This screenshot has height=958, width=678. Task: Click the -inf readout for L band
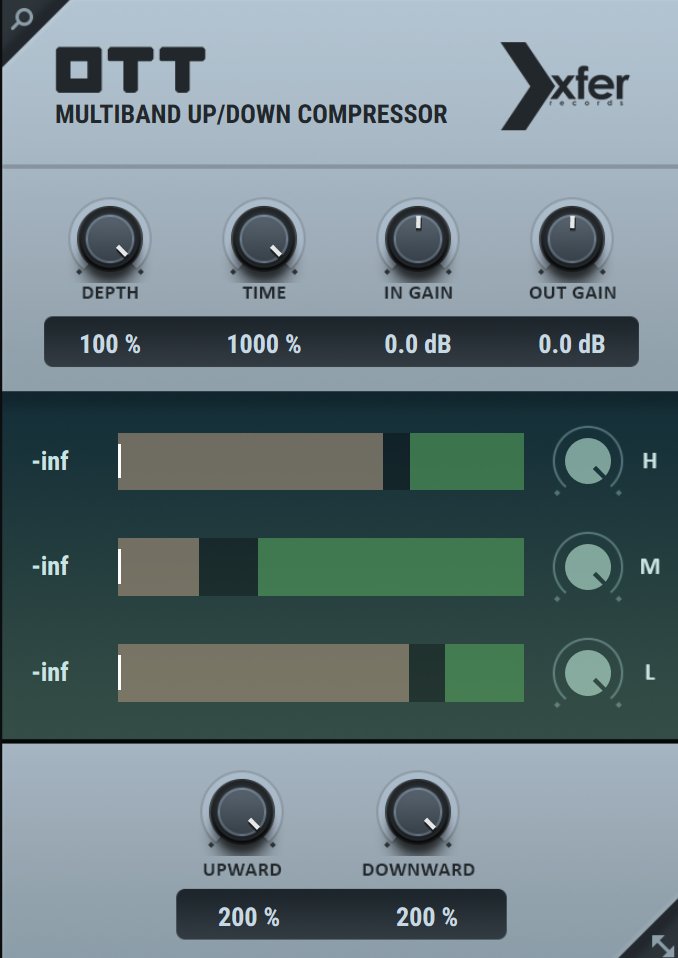point(50,672)
